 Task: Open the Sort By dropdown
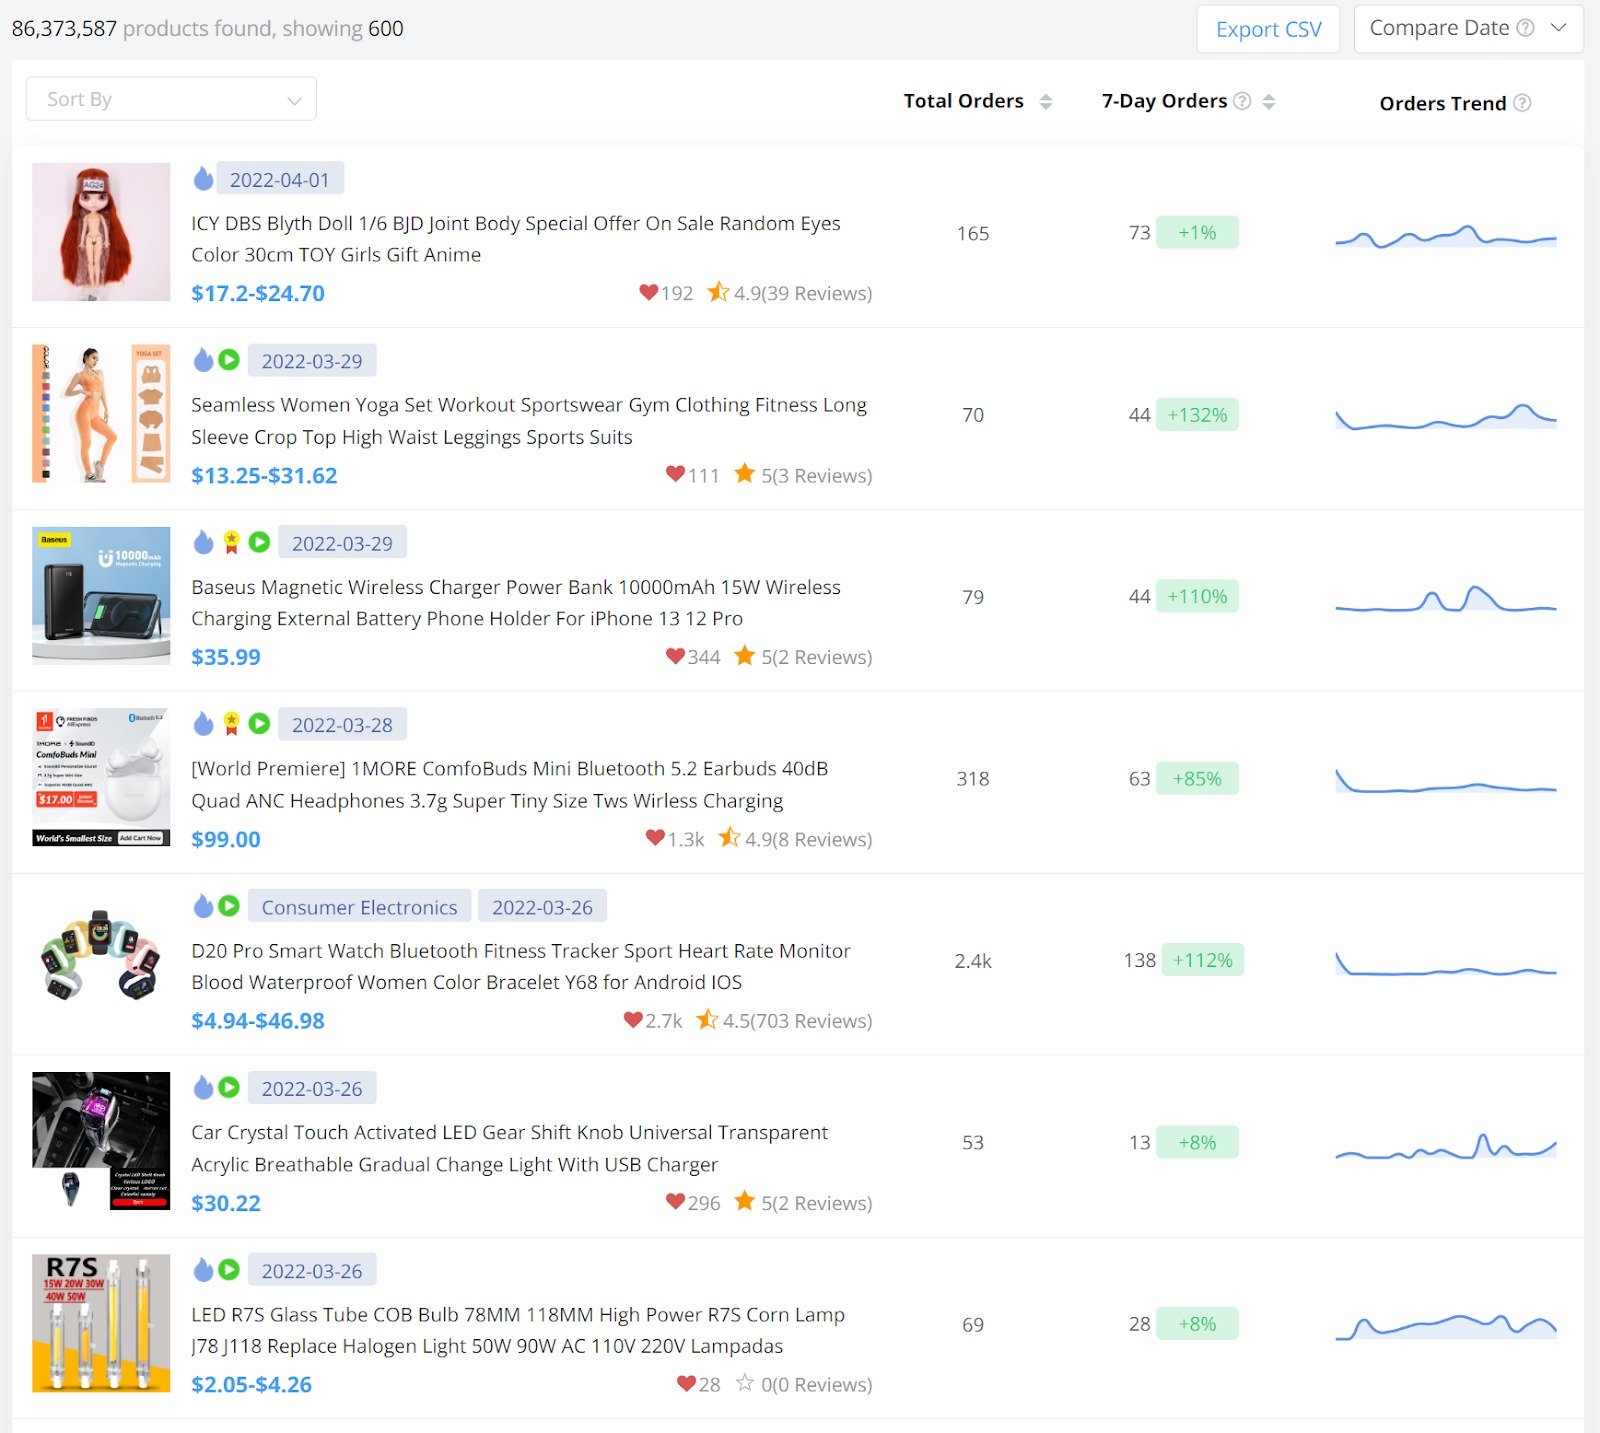[x=170, y=98]
